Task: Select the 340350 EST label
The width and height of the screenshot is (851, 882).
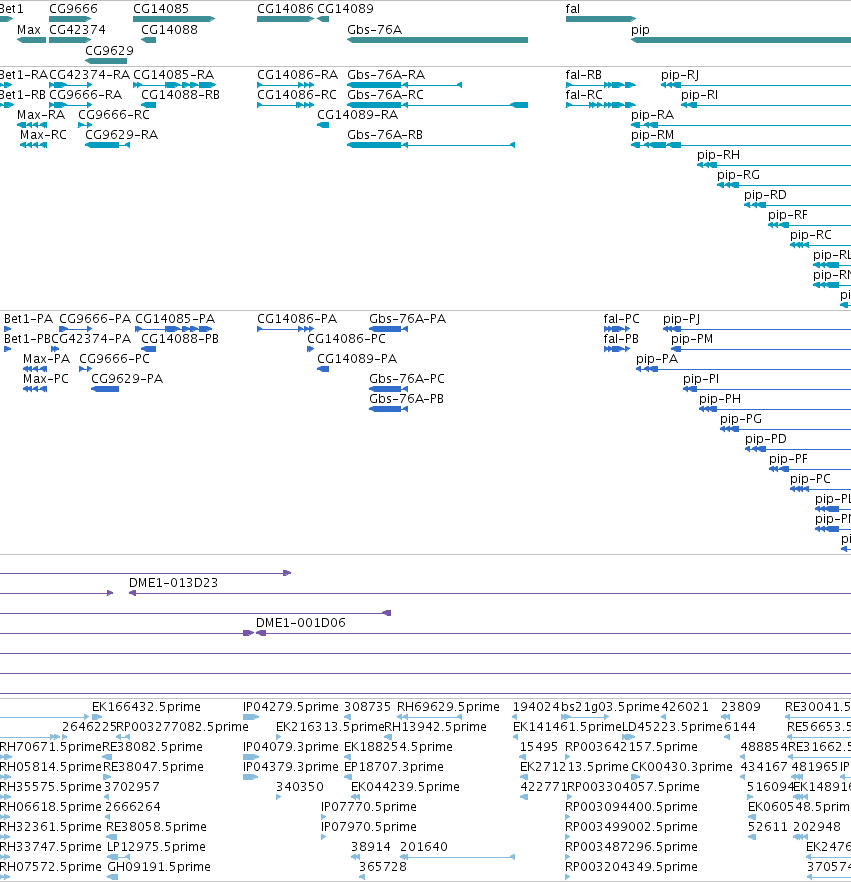Action: click(x=300, y=787)
